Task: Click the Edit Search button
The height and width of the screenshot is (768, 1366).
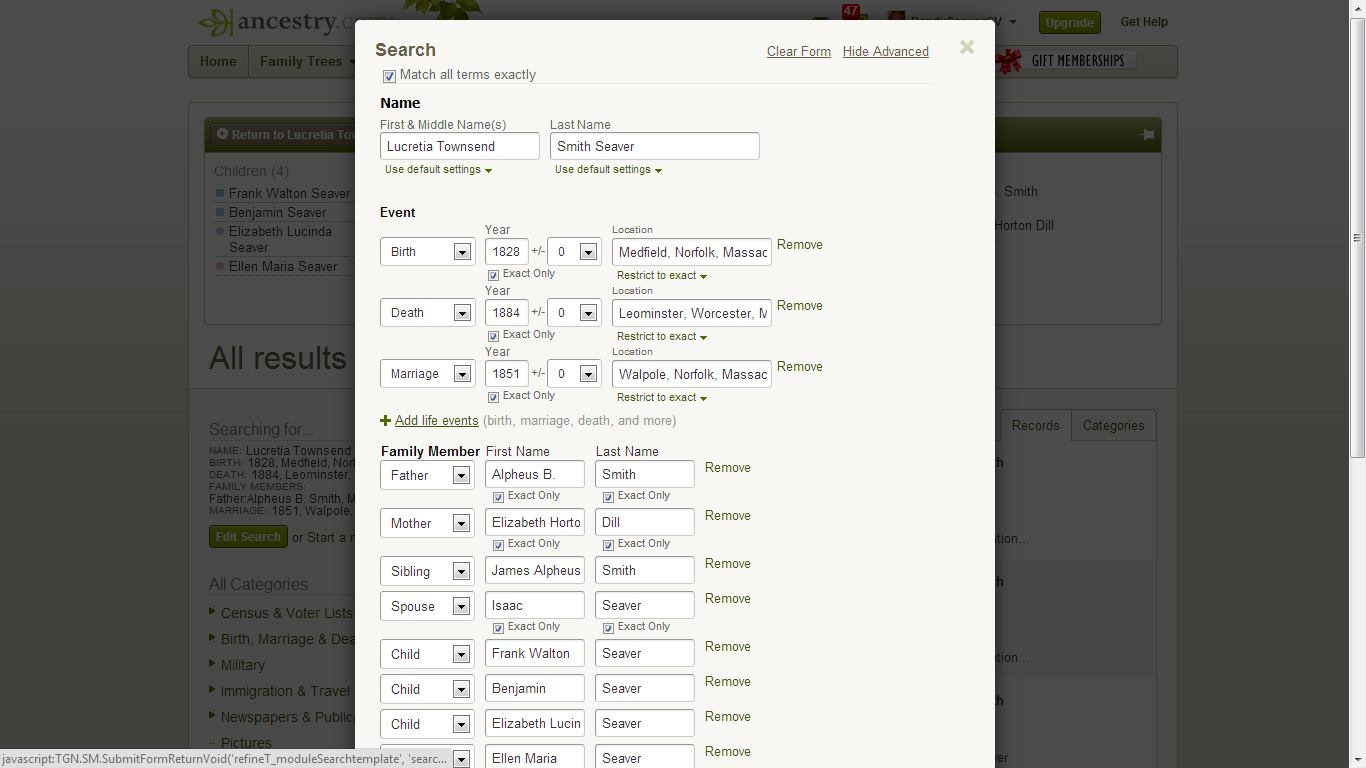Action: pos(248,537)
